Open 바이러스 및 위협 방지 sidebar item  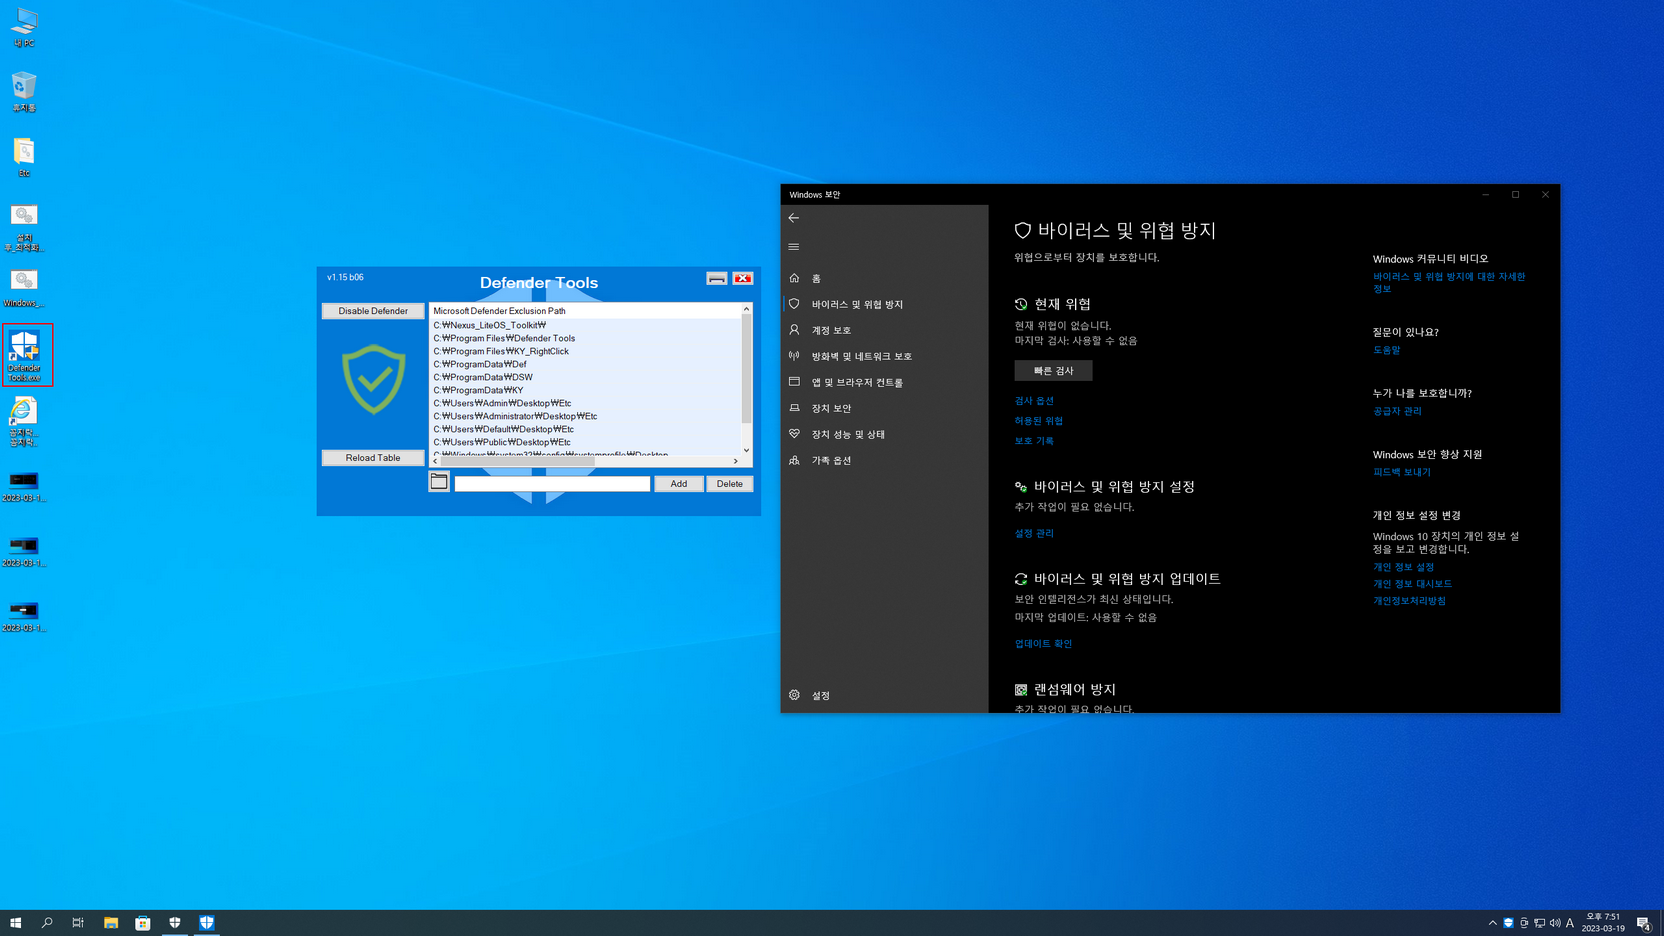pyautogui.click(x=884, y=304)
